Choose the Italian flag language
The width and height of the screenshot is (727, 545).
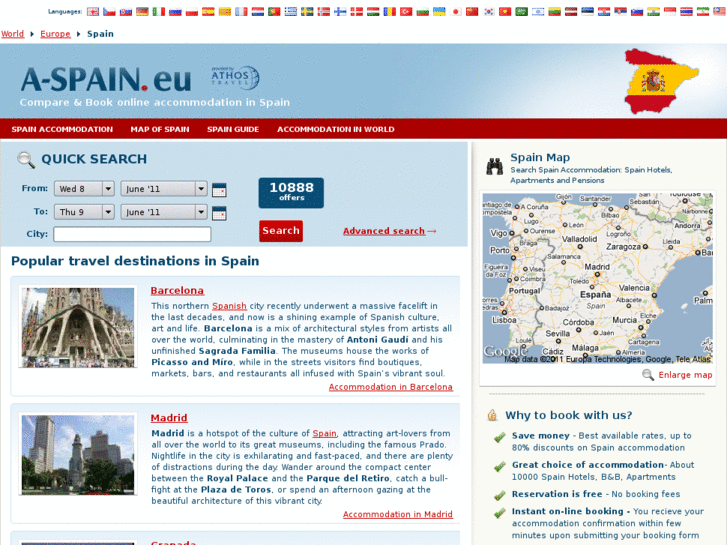pyautogui.click(x=159, y=12)
